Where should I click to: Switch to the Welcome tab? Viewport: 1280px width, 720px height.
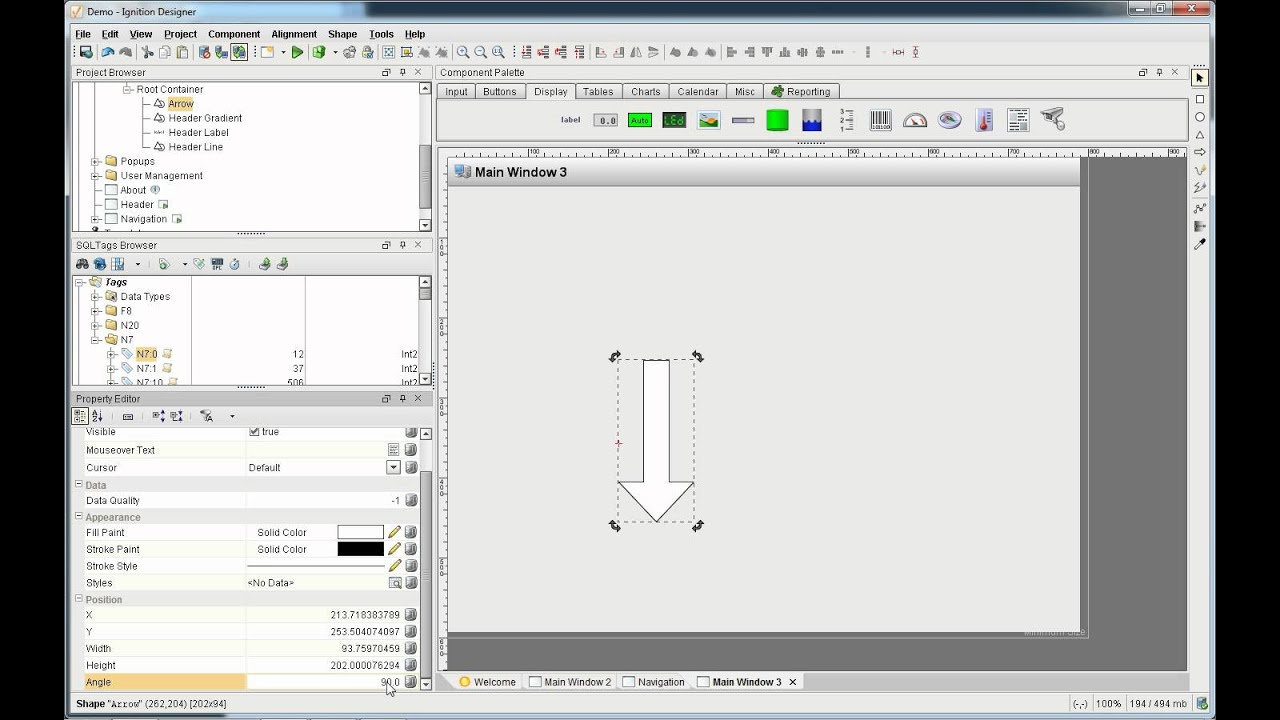[x=487, y=682]
